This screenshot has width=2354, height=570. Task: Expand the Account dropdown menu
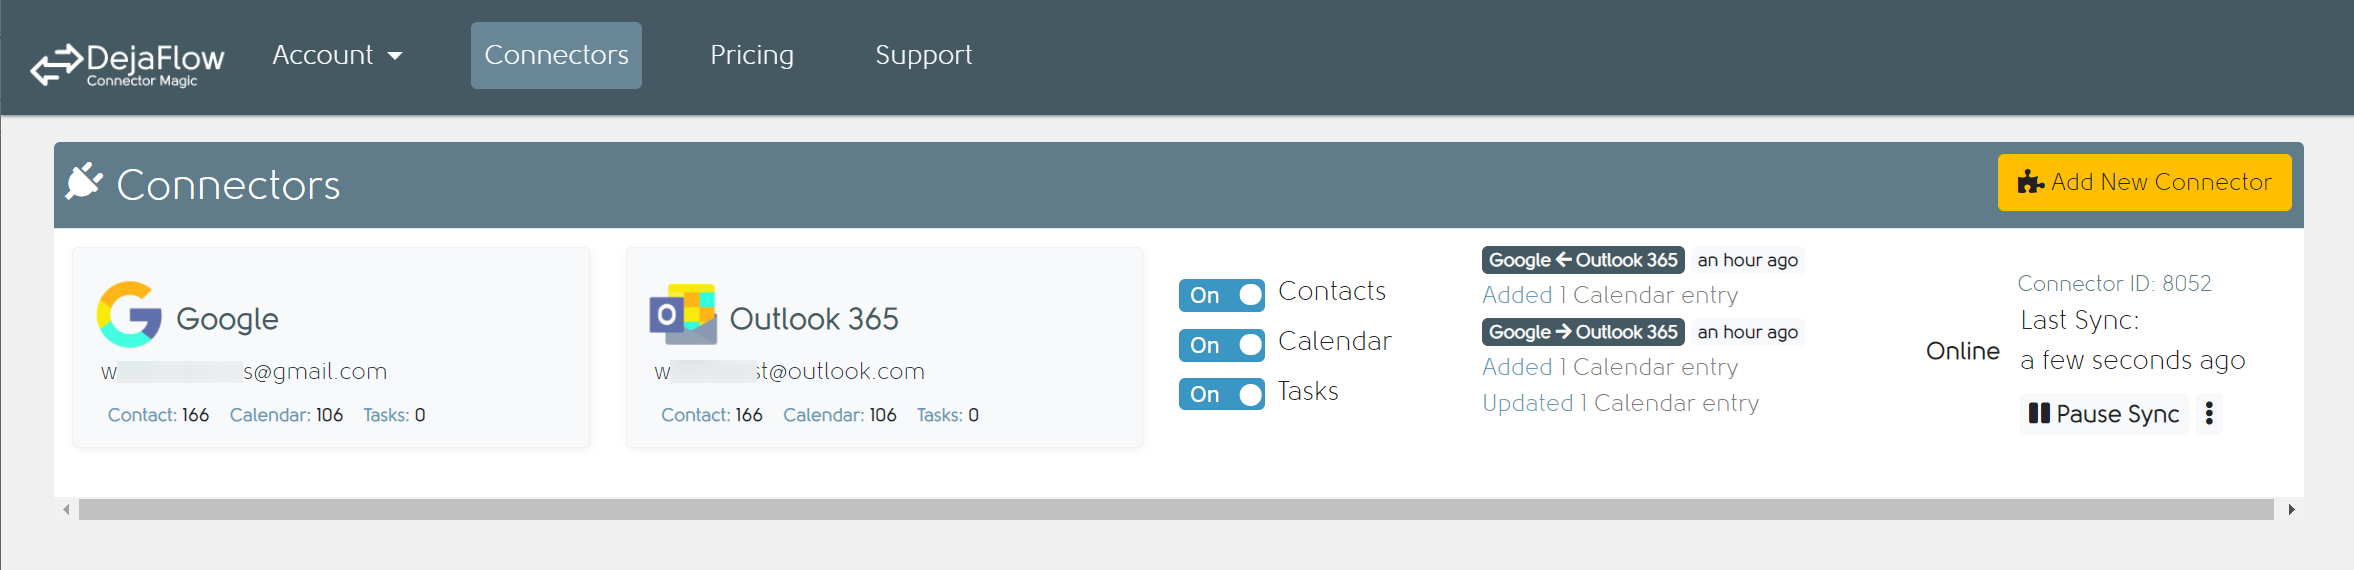pos(337,55)
